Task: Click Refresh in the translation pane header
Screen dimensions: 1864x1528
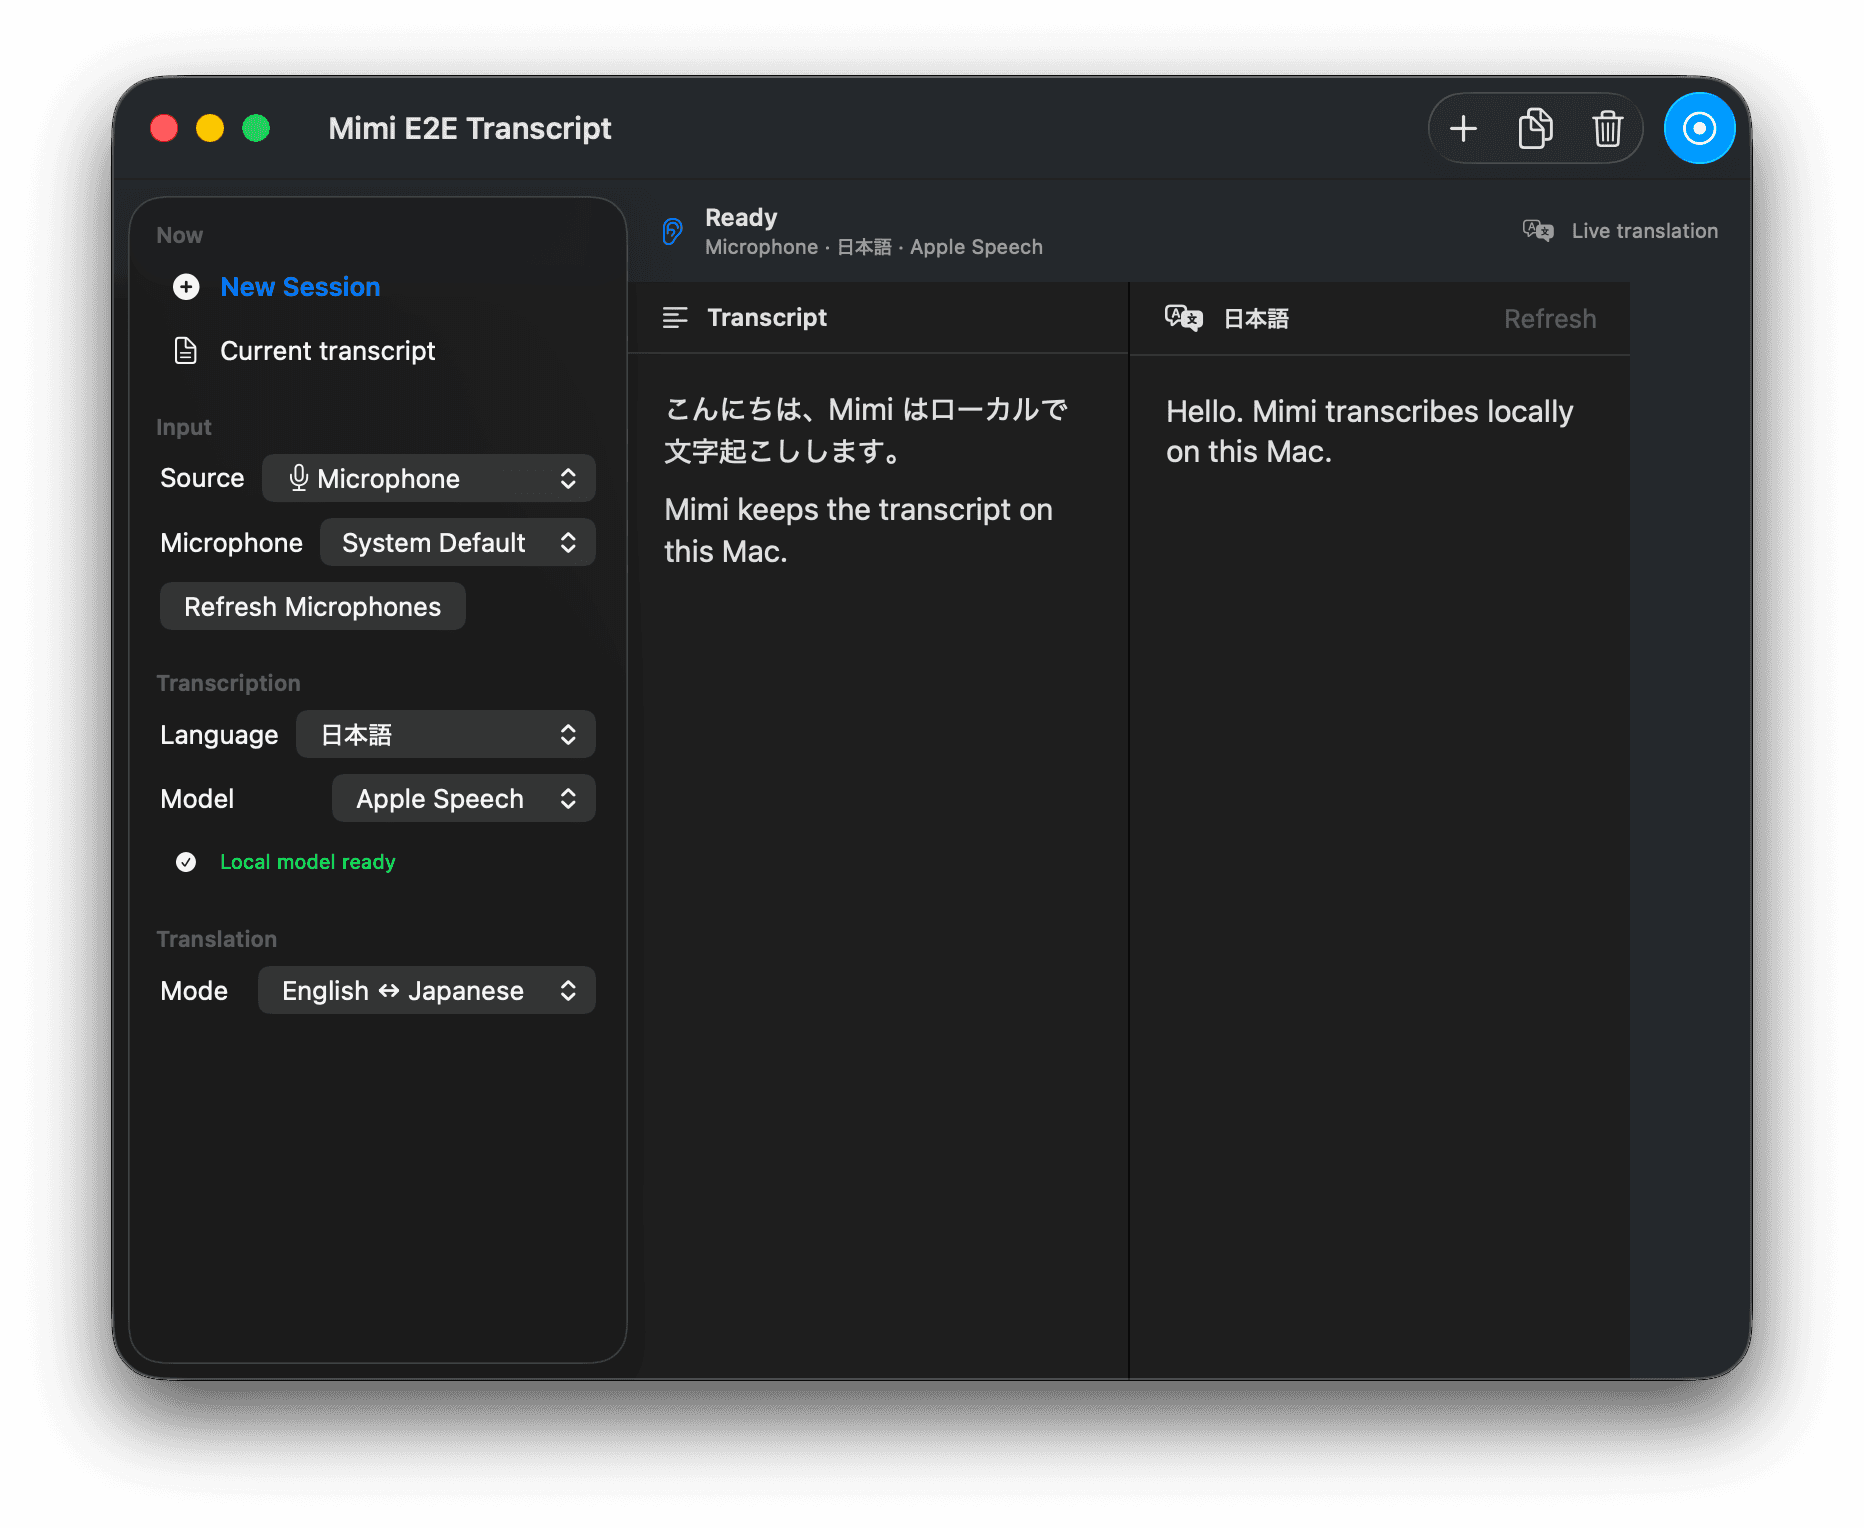Action: [x=1550, y=319]
